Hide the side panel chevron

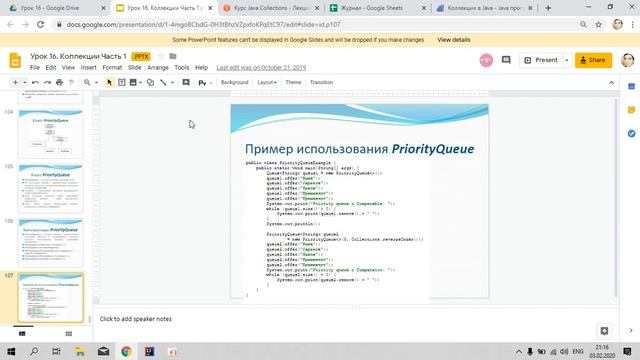[x=631, y=331]
